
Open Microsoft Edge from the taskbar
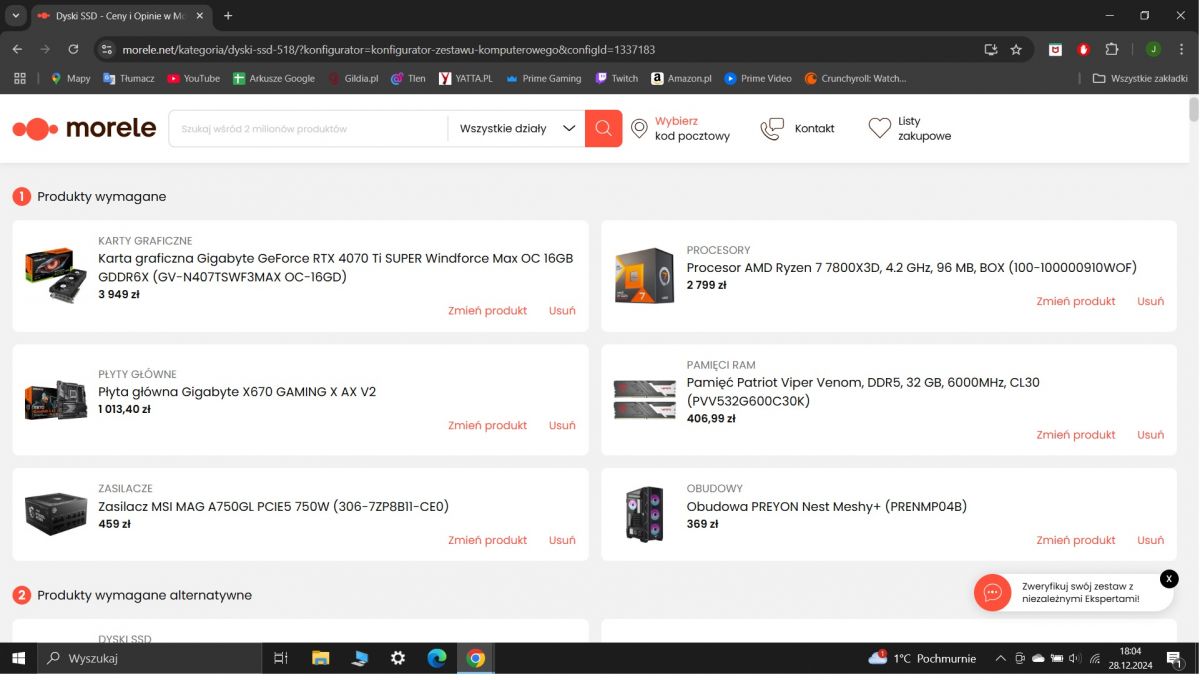point(437,658)
